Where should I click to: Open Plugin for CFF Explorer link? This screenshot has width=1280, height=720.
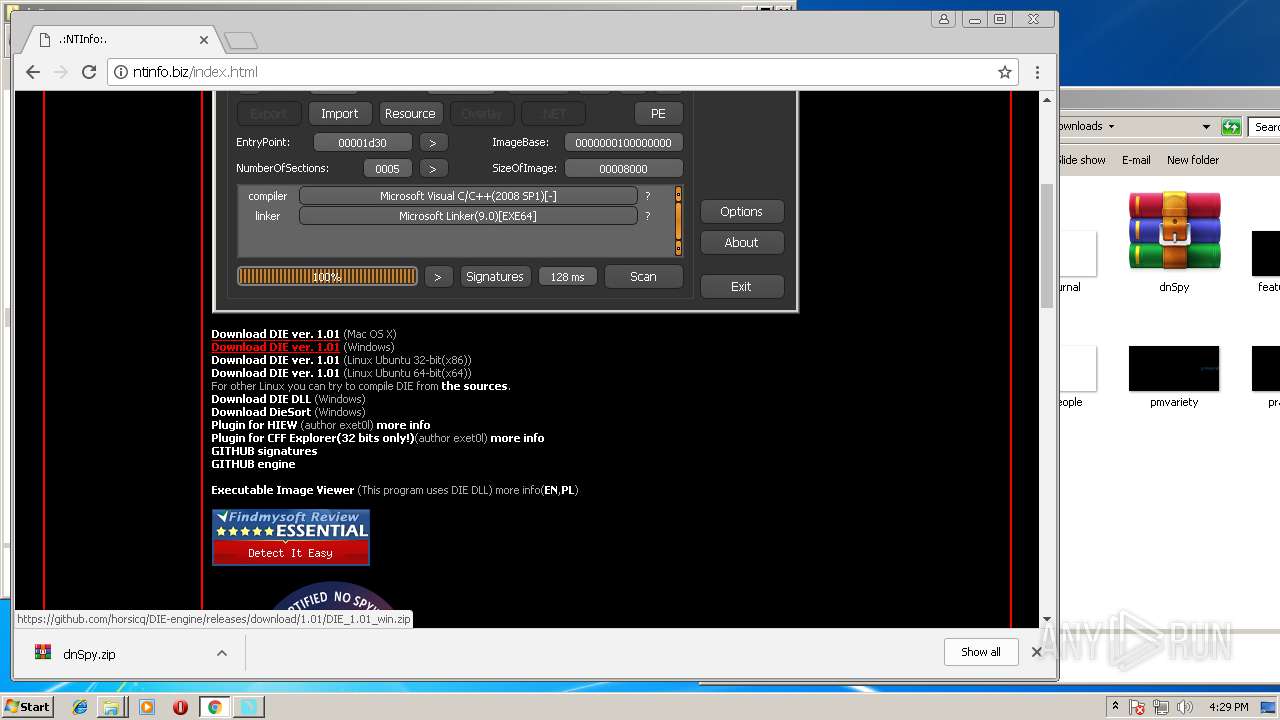tap(312, 438)
